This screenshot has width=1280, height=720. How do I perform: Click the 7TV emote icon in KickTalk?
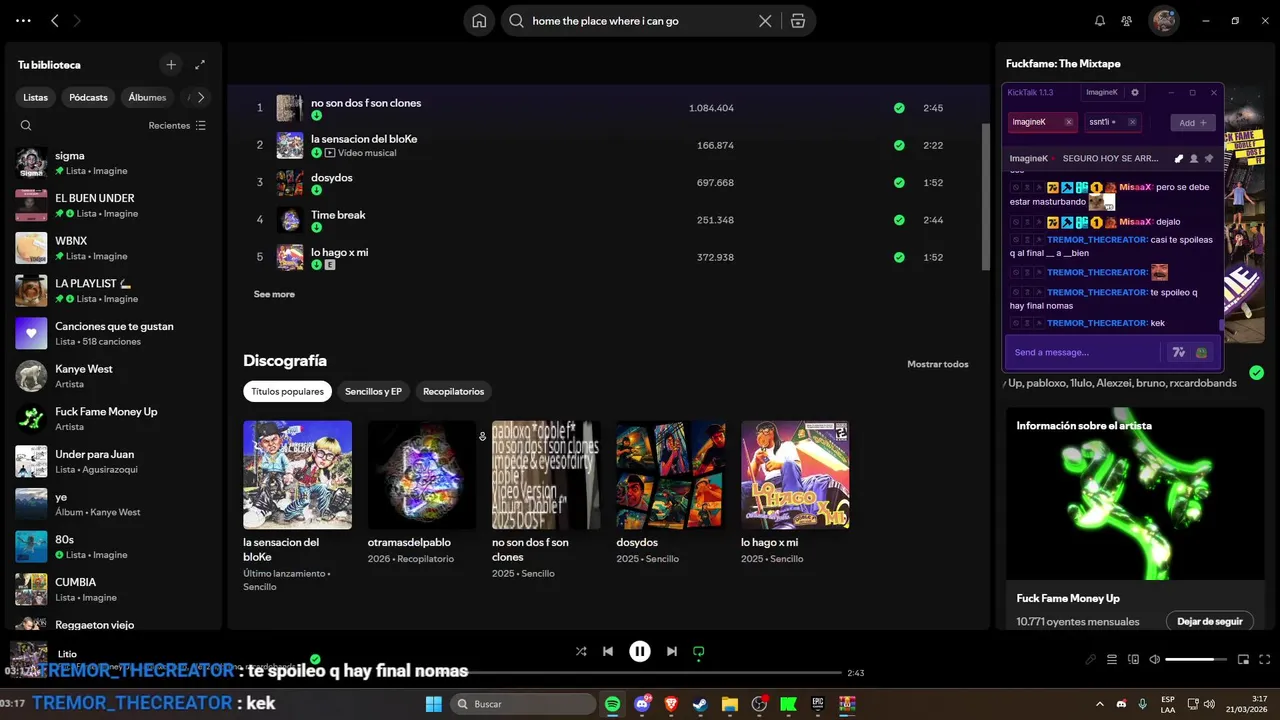[1178, 352]
